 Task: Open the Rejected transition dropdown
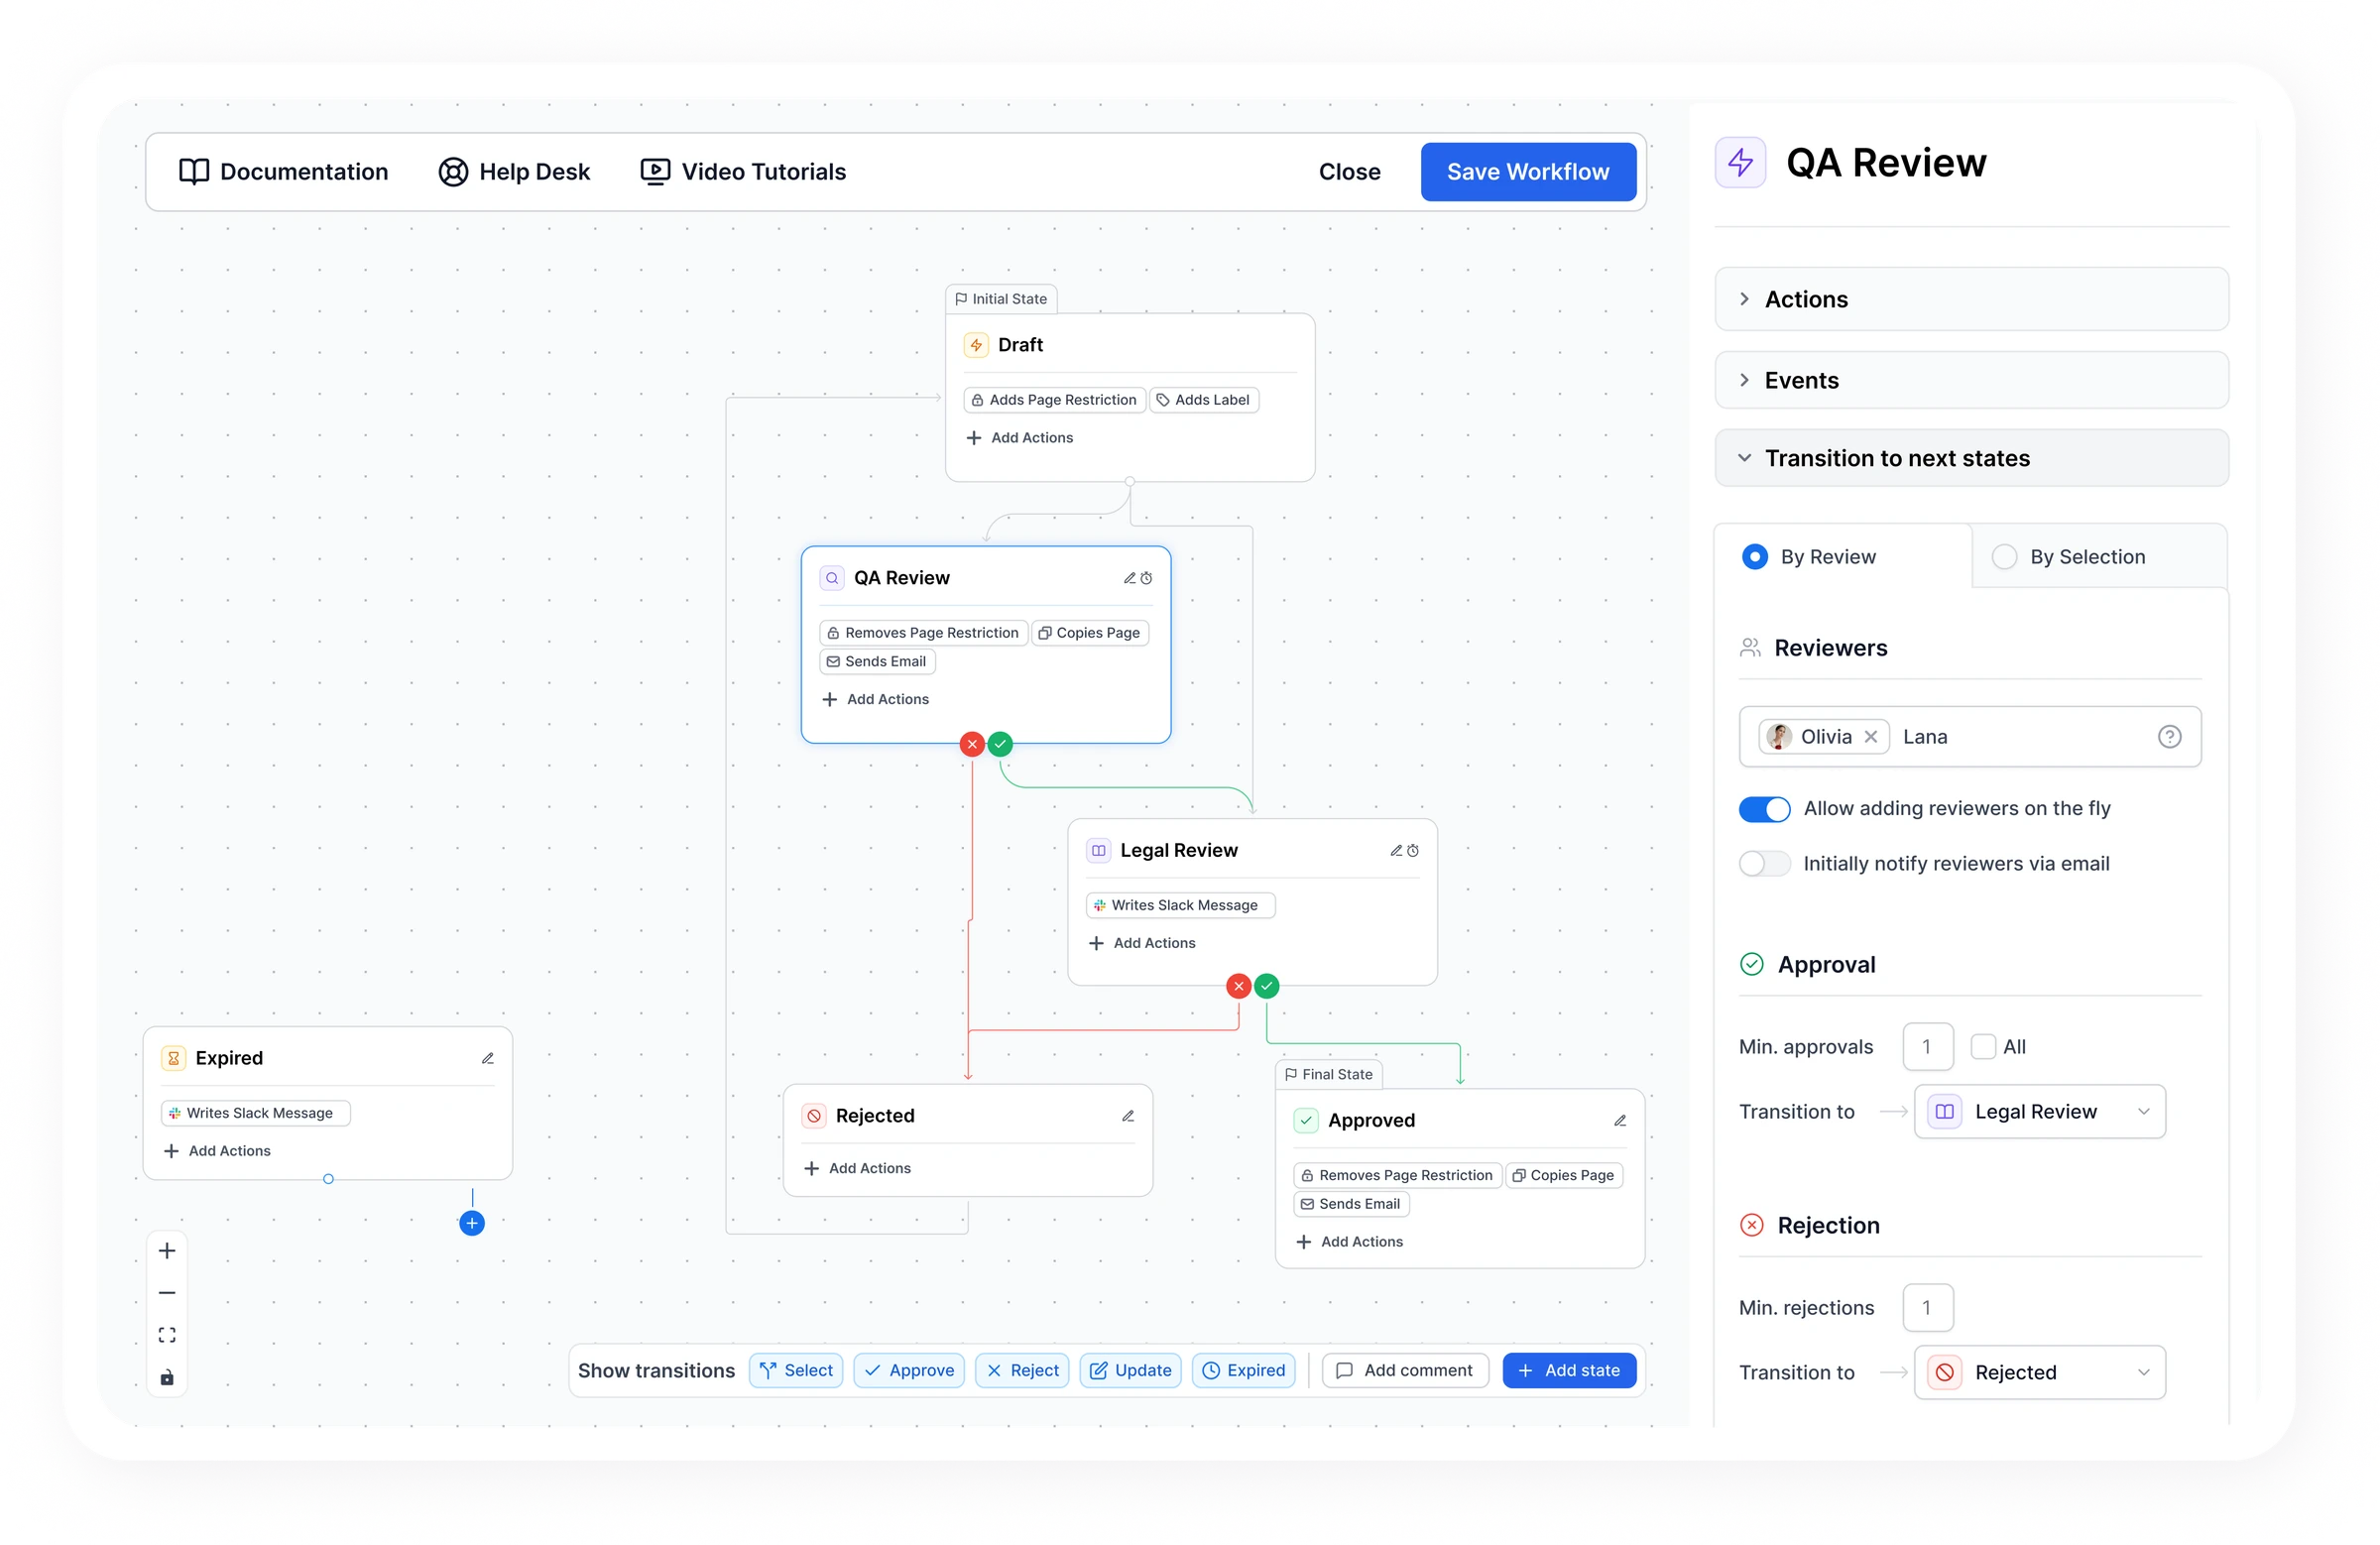click(2040, 1373)
